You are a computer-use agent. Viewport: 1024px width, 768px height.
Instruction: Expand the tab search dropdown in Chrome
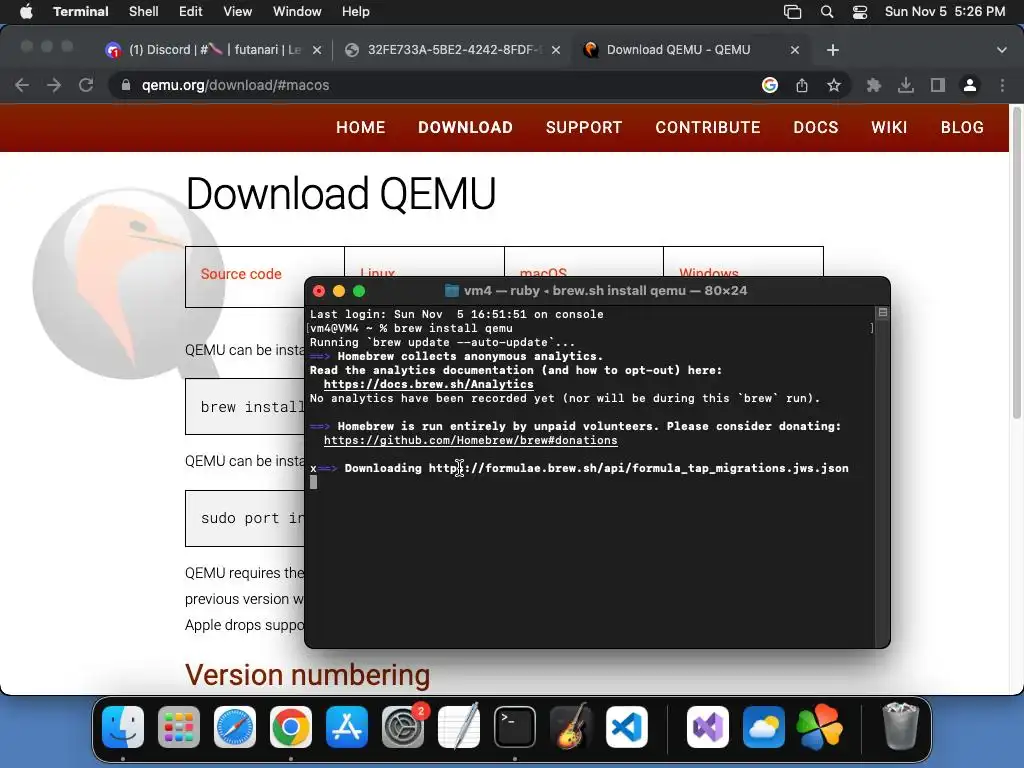[1002, 50]
